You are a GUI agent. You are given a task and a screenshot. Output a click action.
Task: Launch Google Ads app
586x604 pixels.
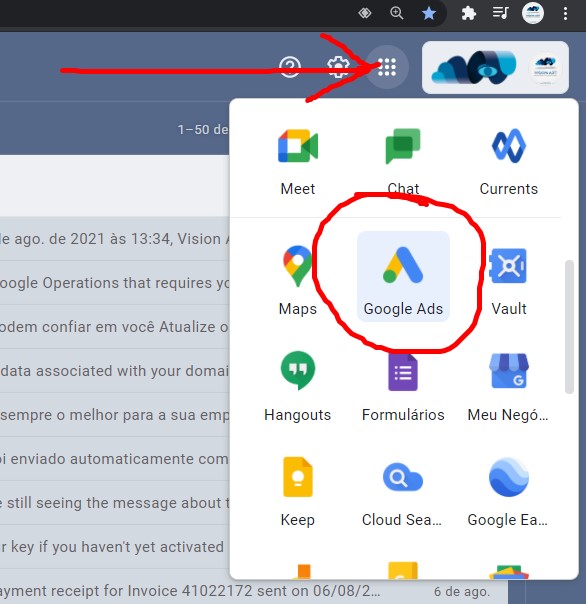pyautogui.click(x=403, y=277)
